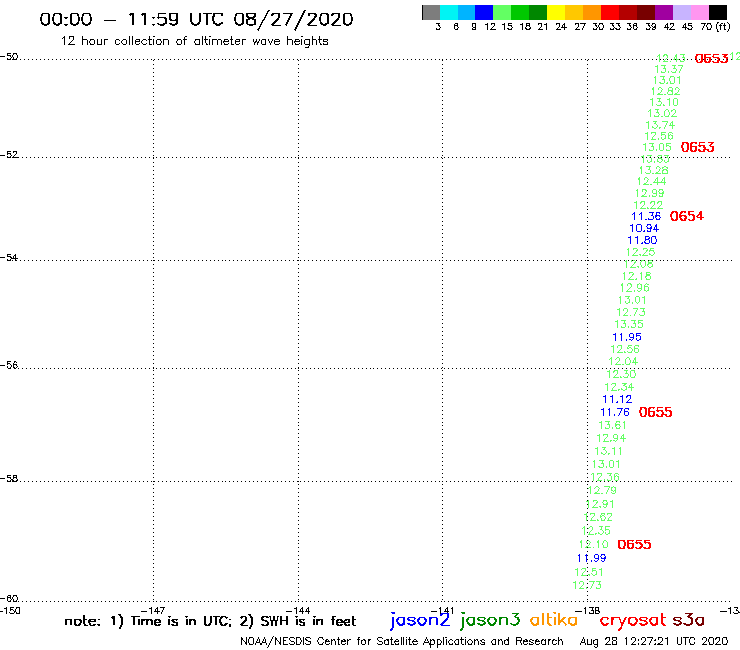The image size is (740, 650).
Task: Click the blue wave height value 11.95
Action: coord(627,337)
